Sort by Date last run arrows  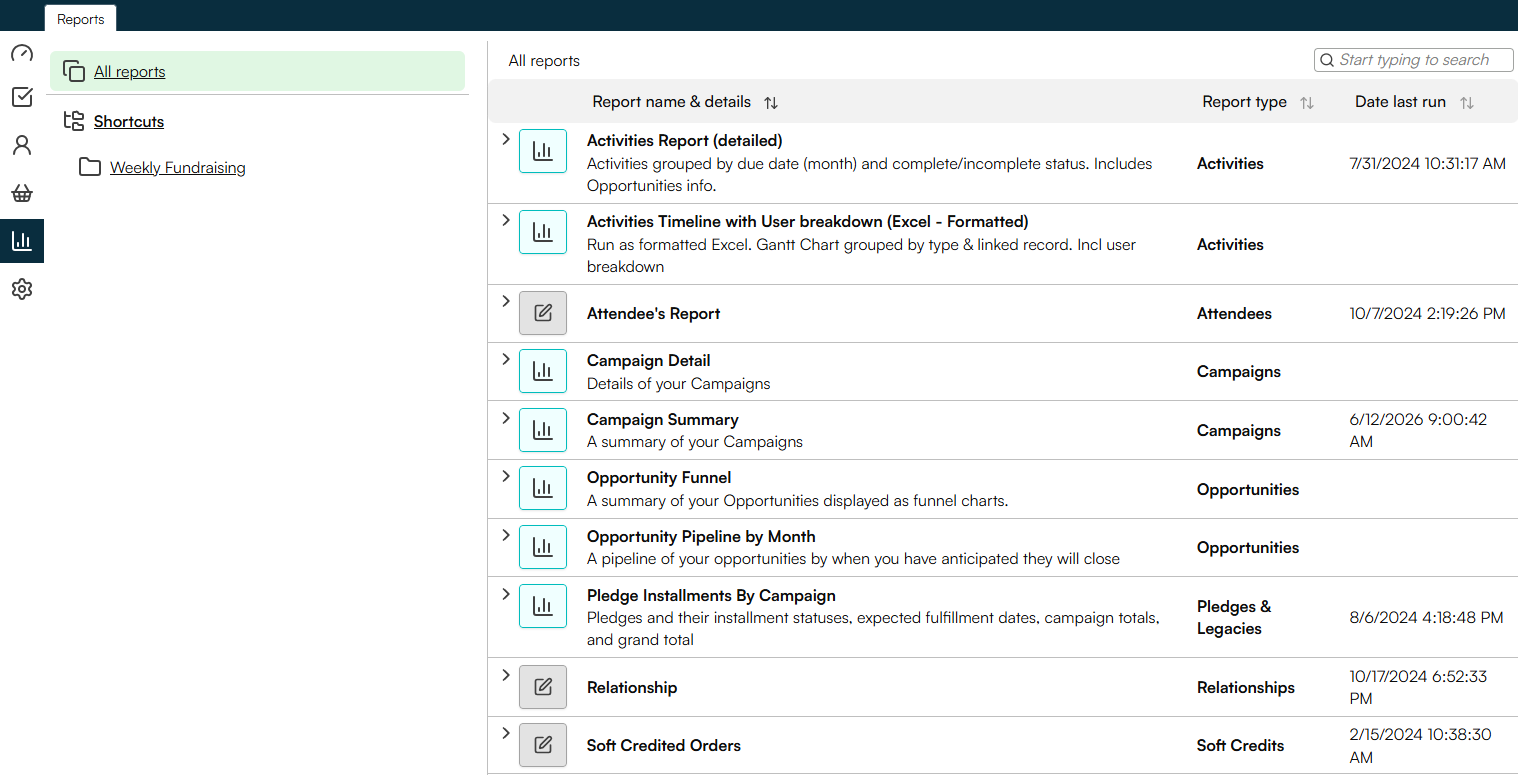coord(1467,102)
